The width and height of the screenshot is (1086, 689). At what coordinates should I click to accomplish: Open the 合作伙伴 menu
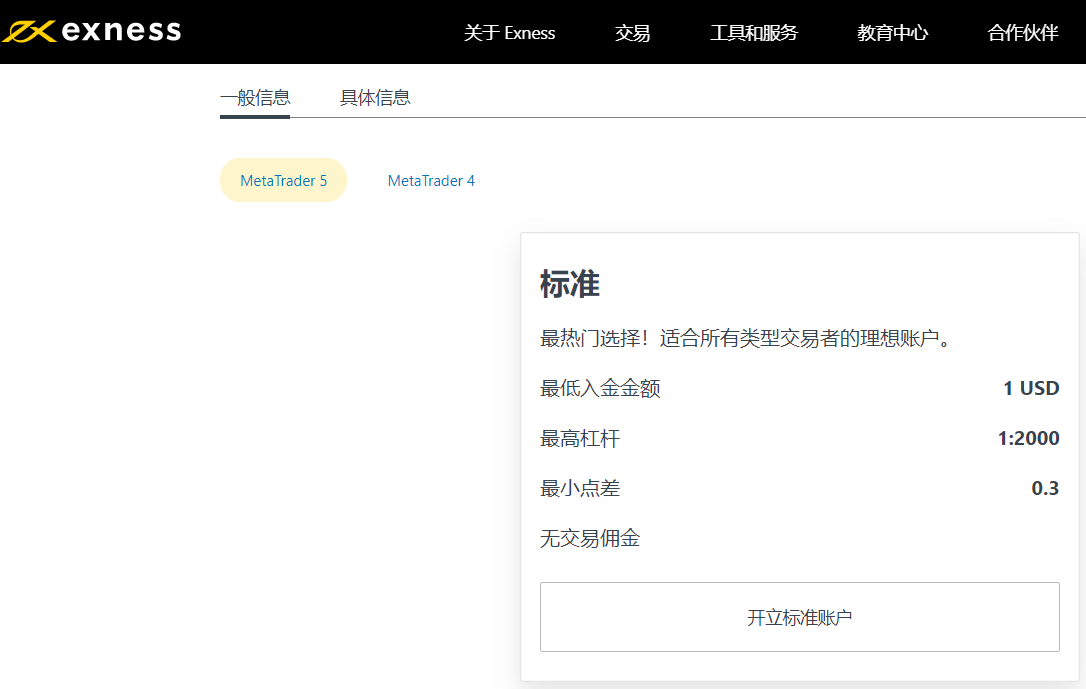coord(1022,33)
